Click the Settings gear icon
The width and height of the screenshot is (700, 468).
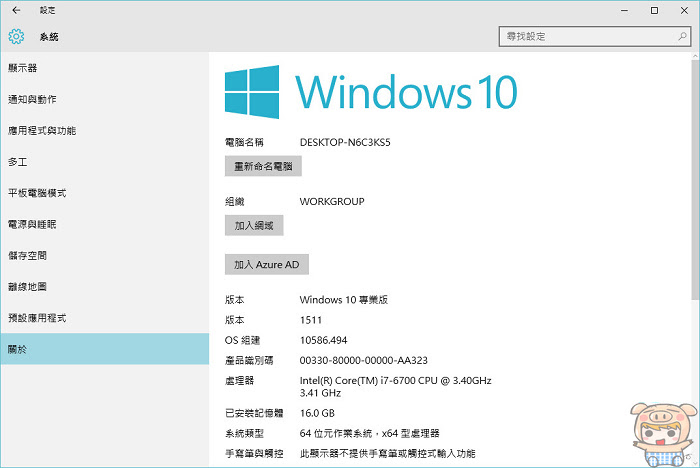pos(16,37)
